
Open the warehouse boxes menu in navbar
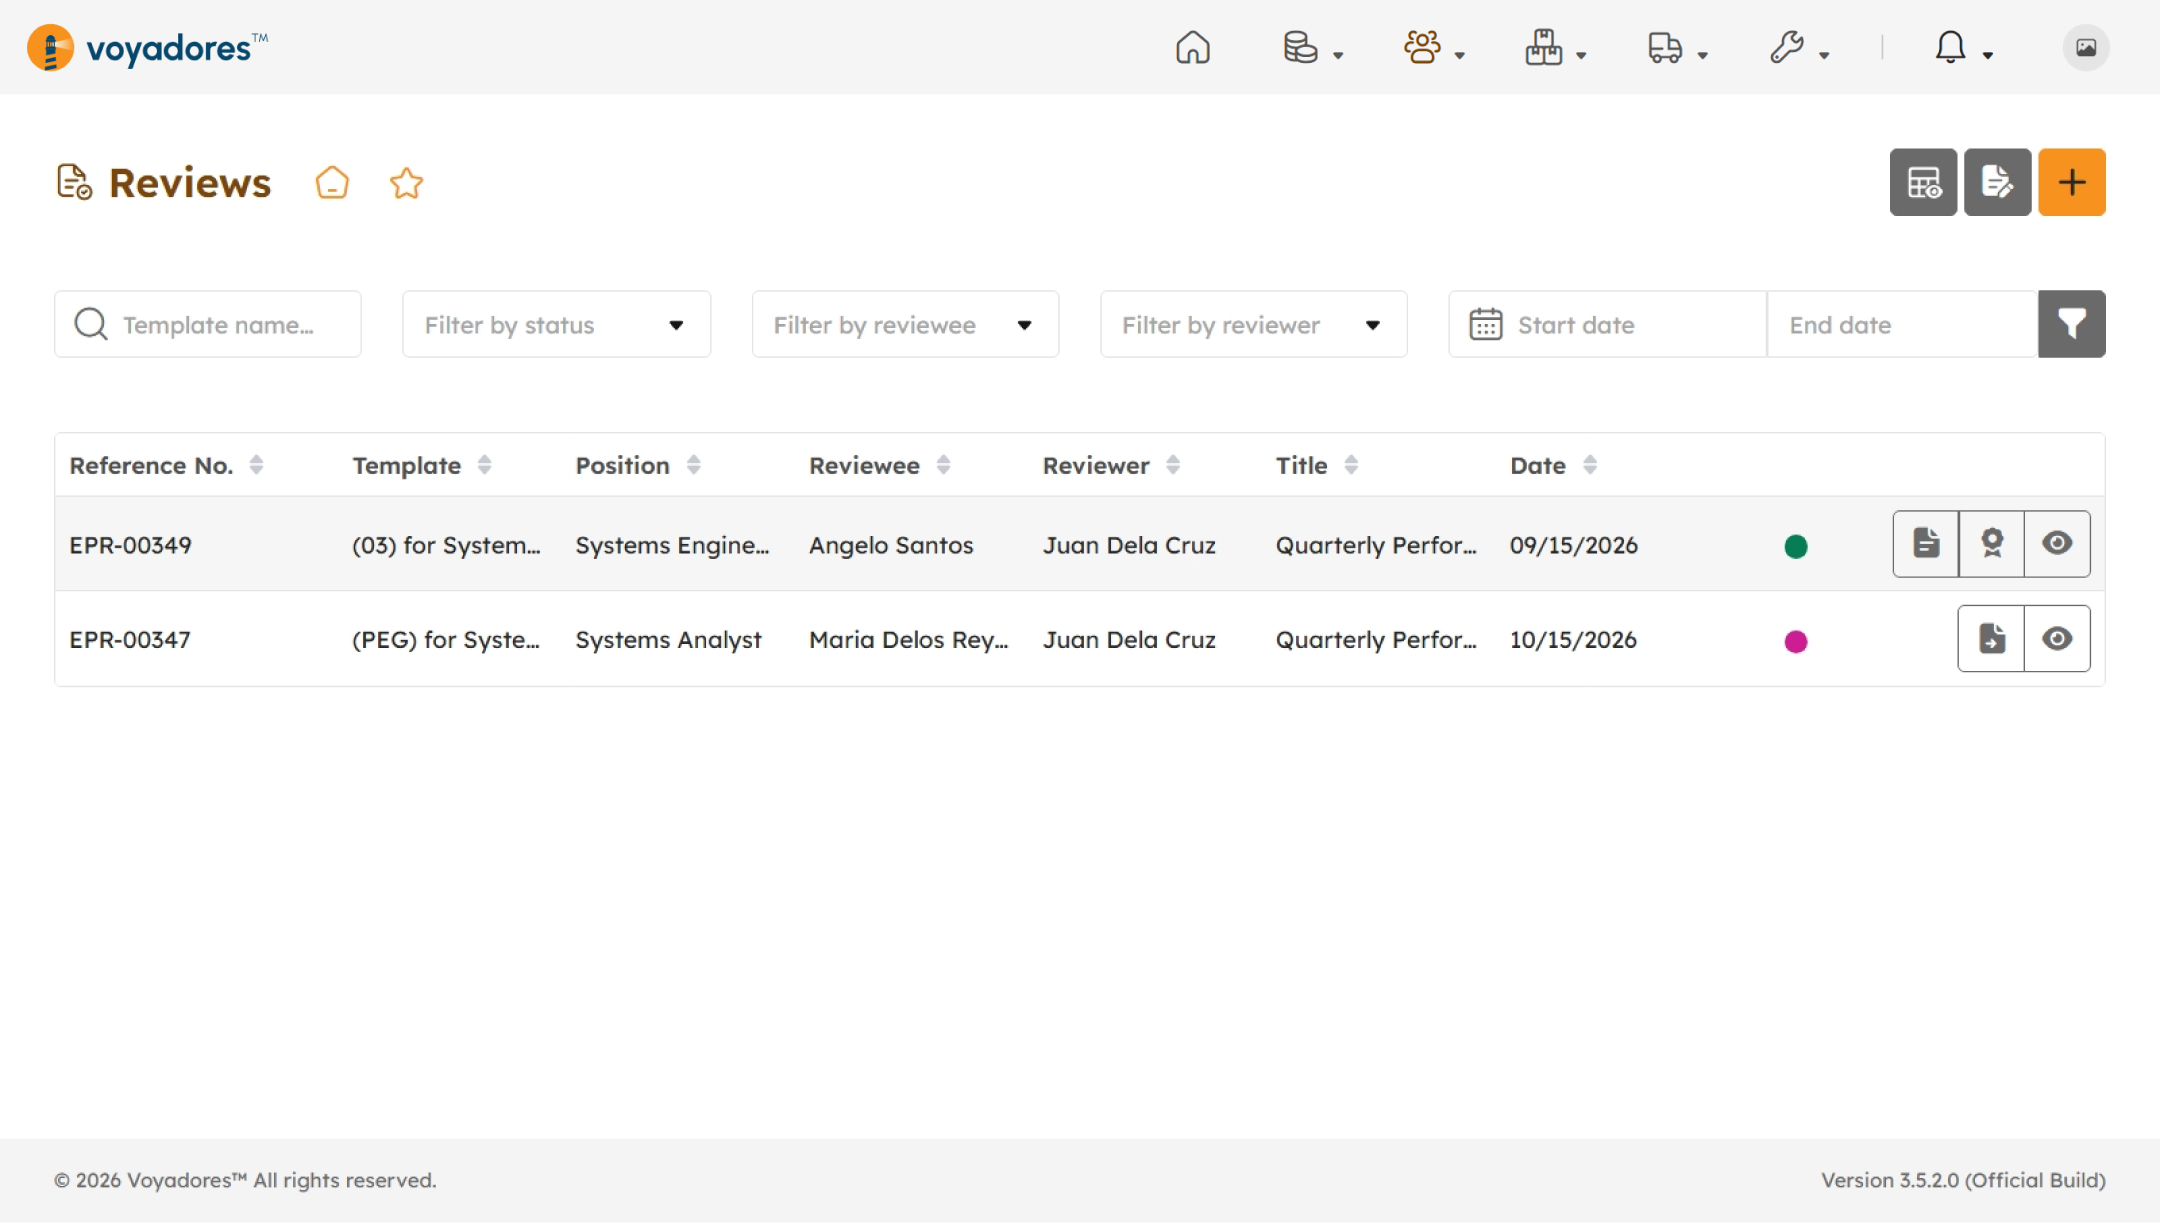tap(1555, 47)
